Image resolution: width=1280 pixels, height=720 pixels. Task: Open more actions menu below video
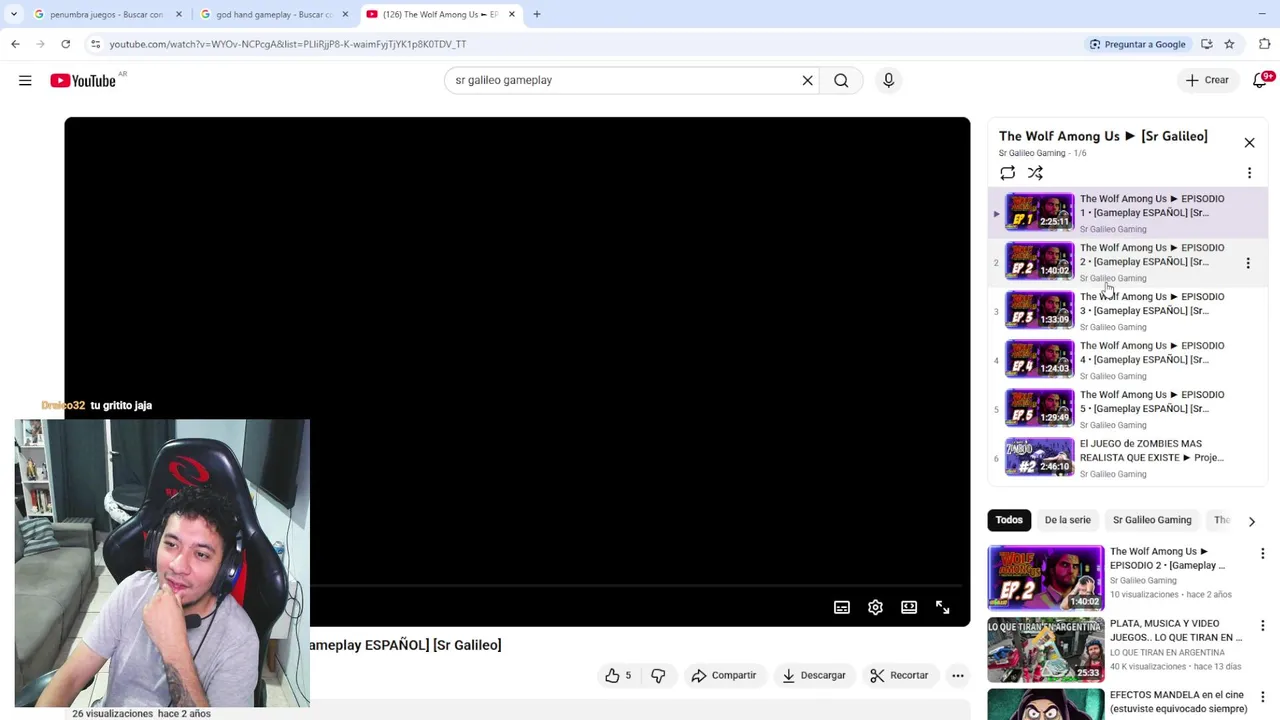click(x=958, y=676)
